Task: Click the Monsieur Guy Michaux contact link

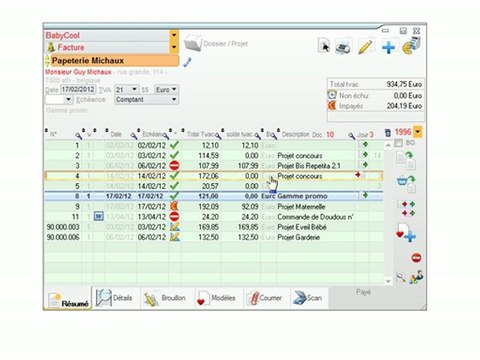Action: (x=78, y=72)
